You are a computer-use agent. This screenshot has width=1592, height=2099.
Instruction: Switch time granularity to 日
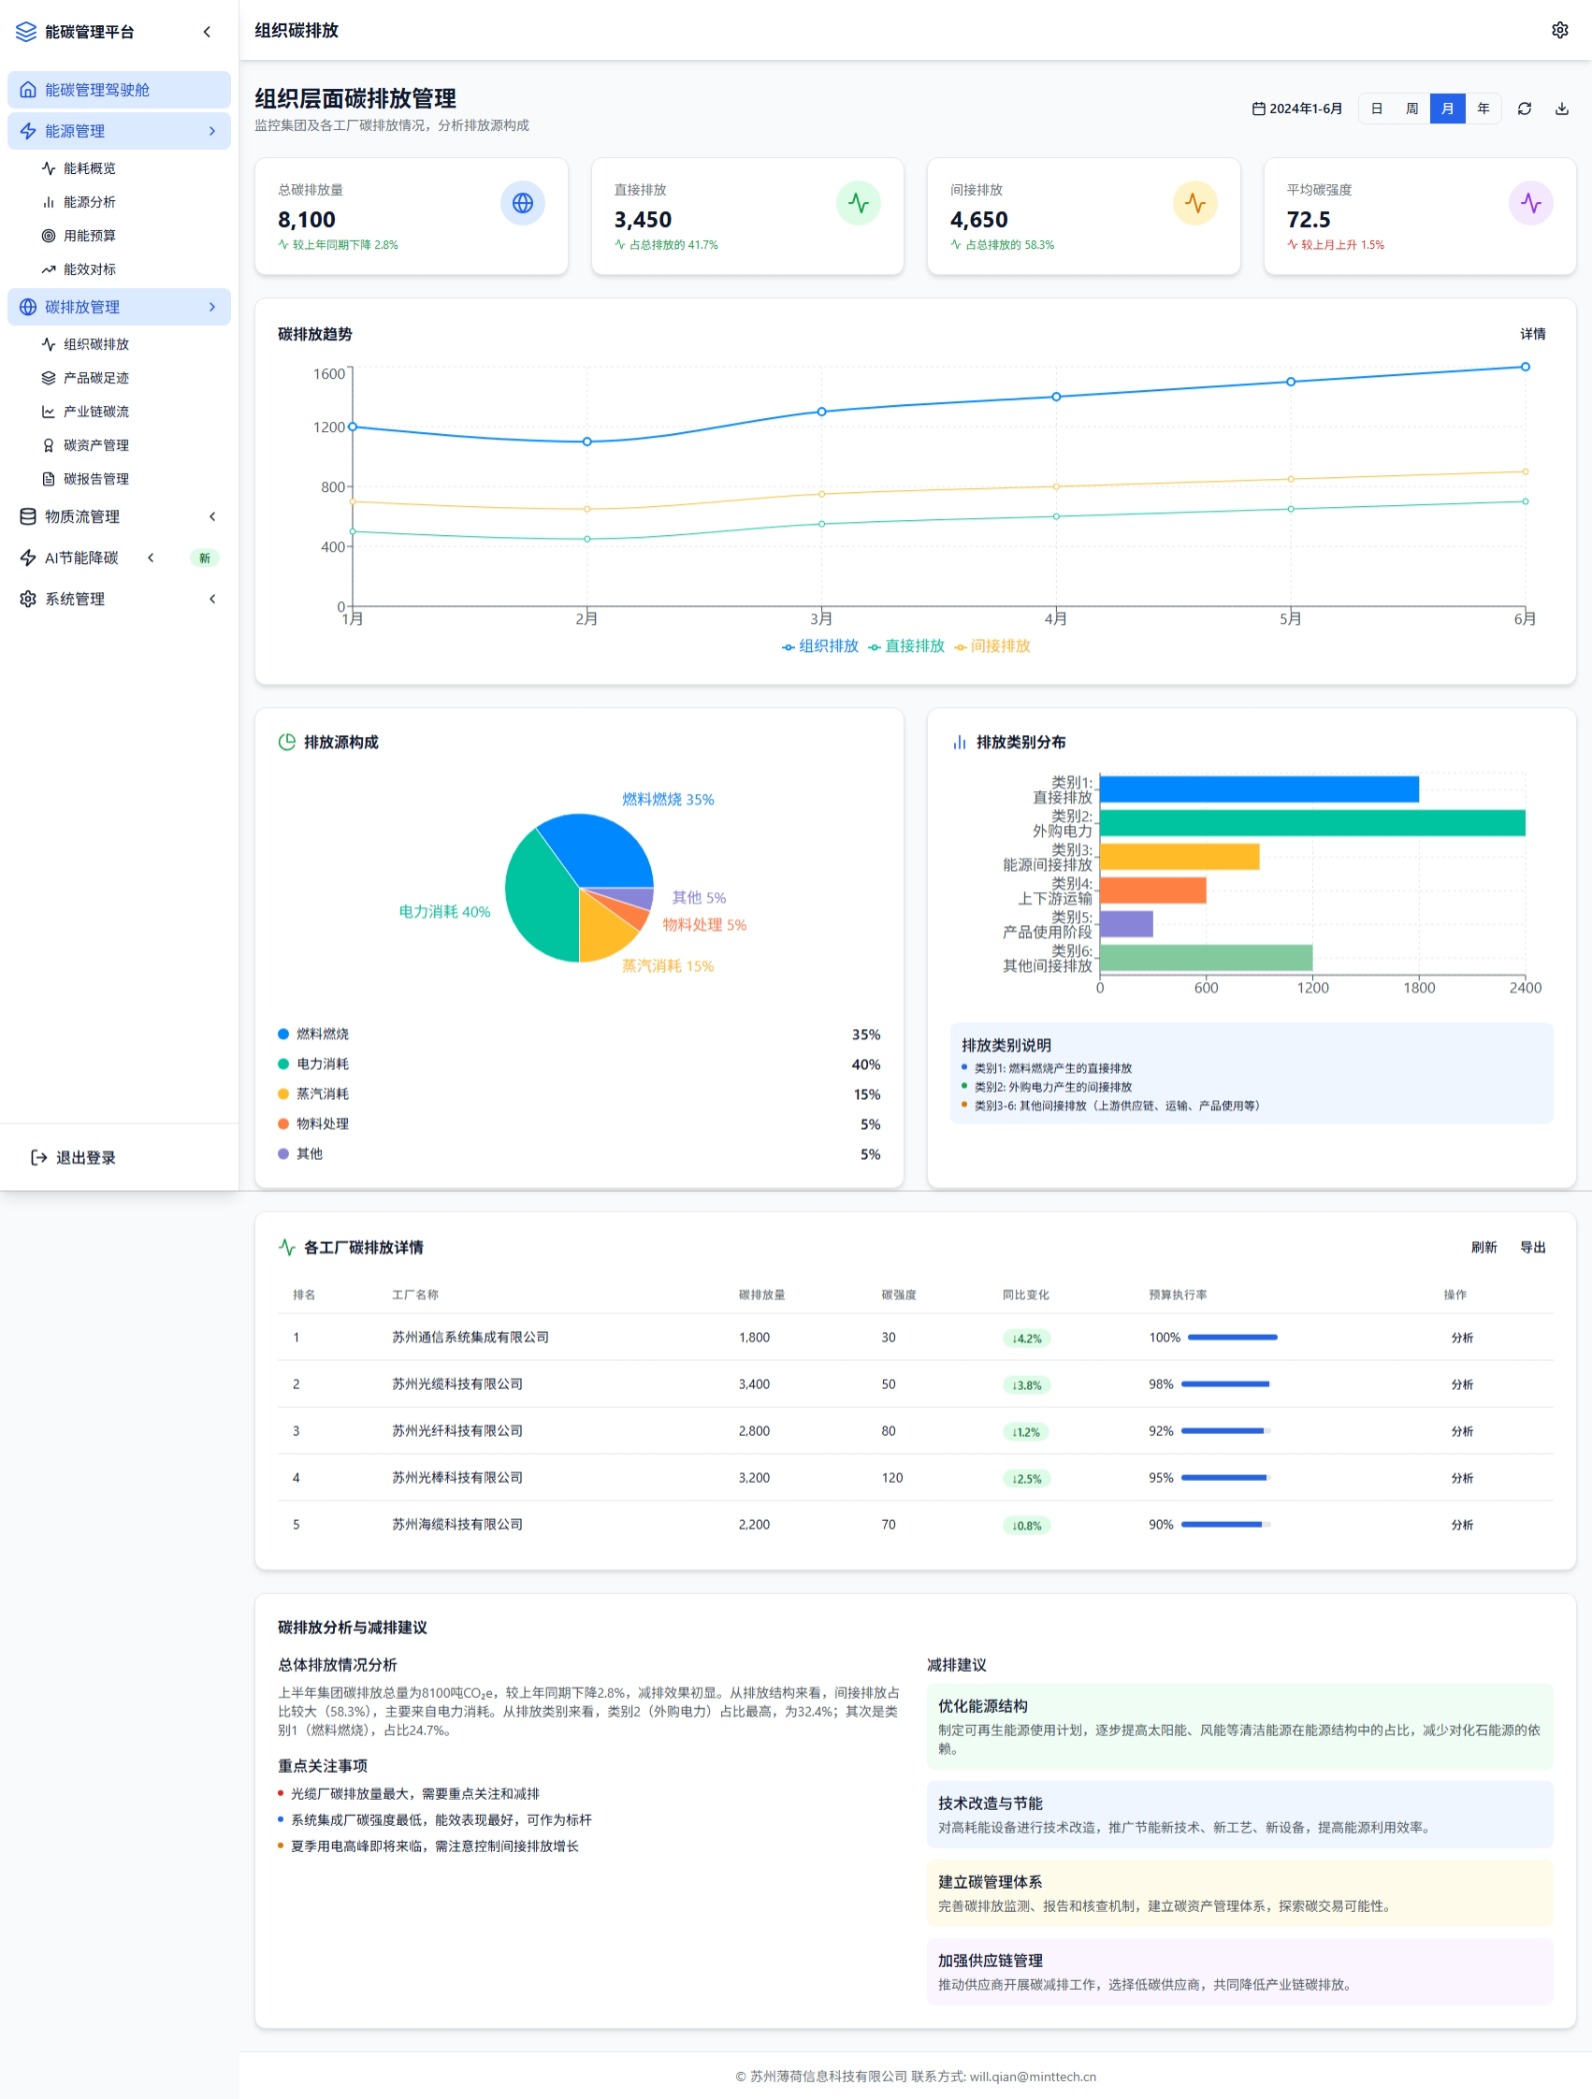click(x=1376, y=109)
